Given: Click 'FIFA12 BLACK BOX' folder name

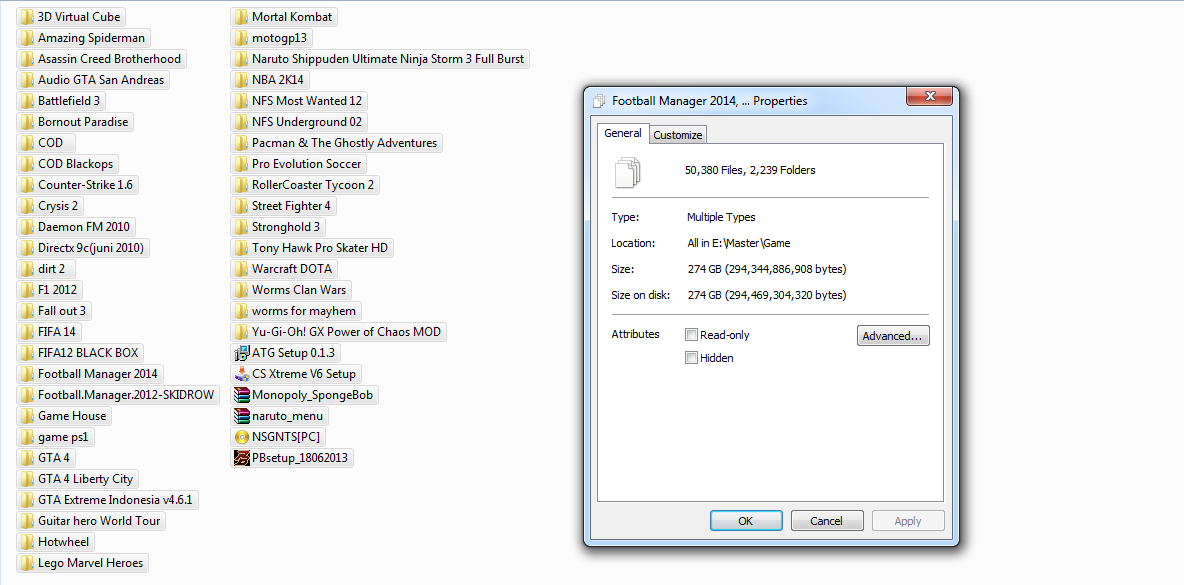Looking at the screenshot, I should 88,353.
